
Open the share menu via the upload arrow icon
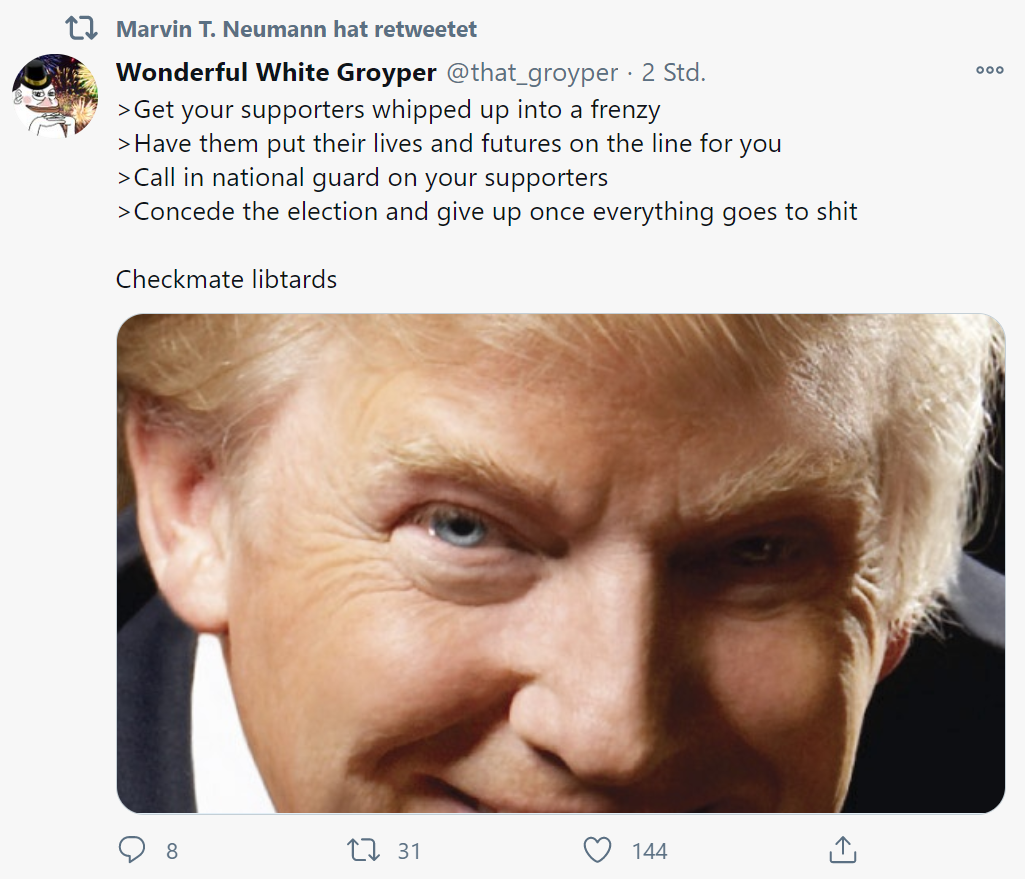(x=843, y=850)
